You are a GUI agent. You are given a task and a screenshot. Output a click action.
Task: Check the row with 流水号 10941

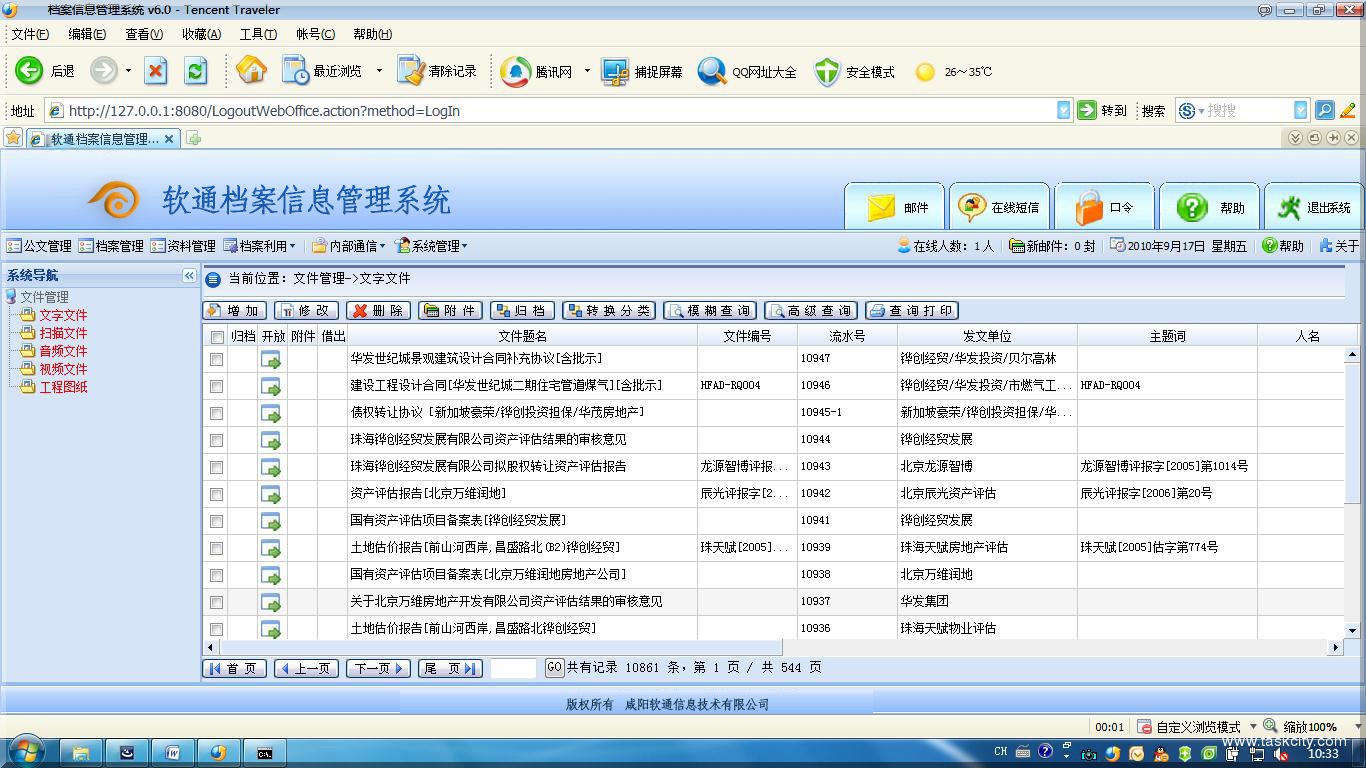click(216, 521)
